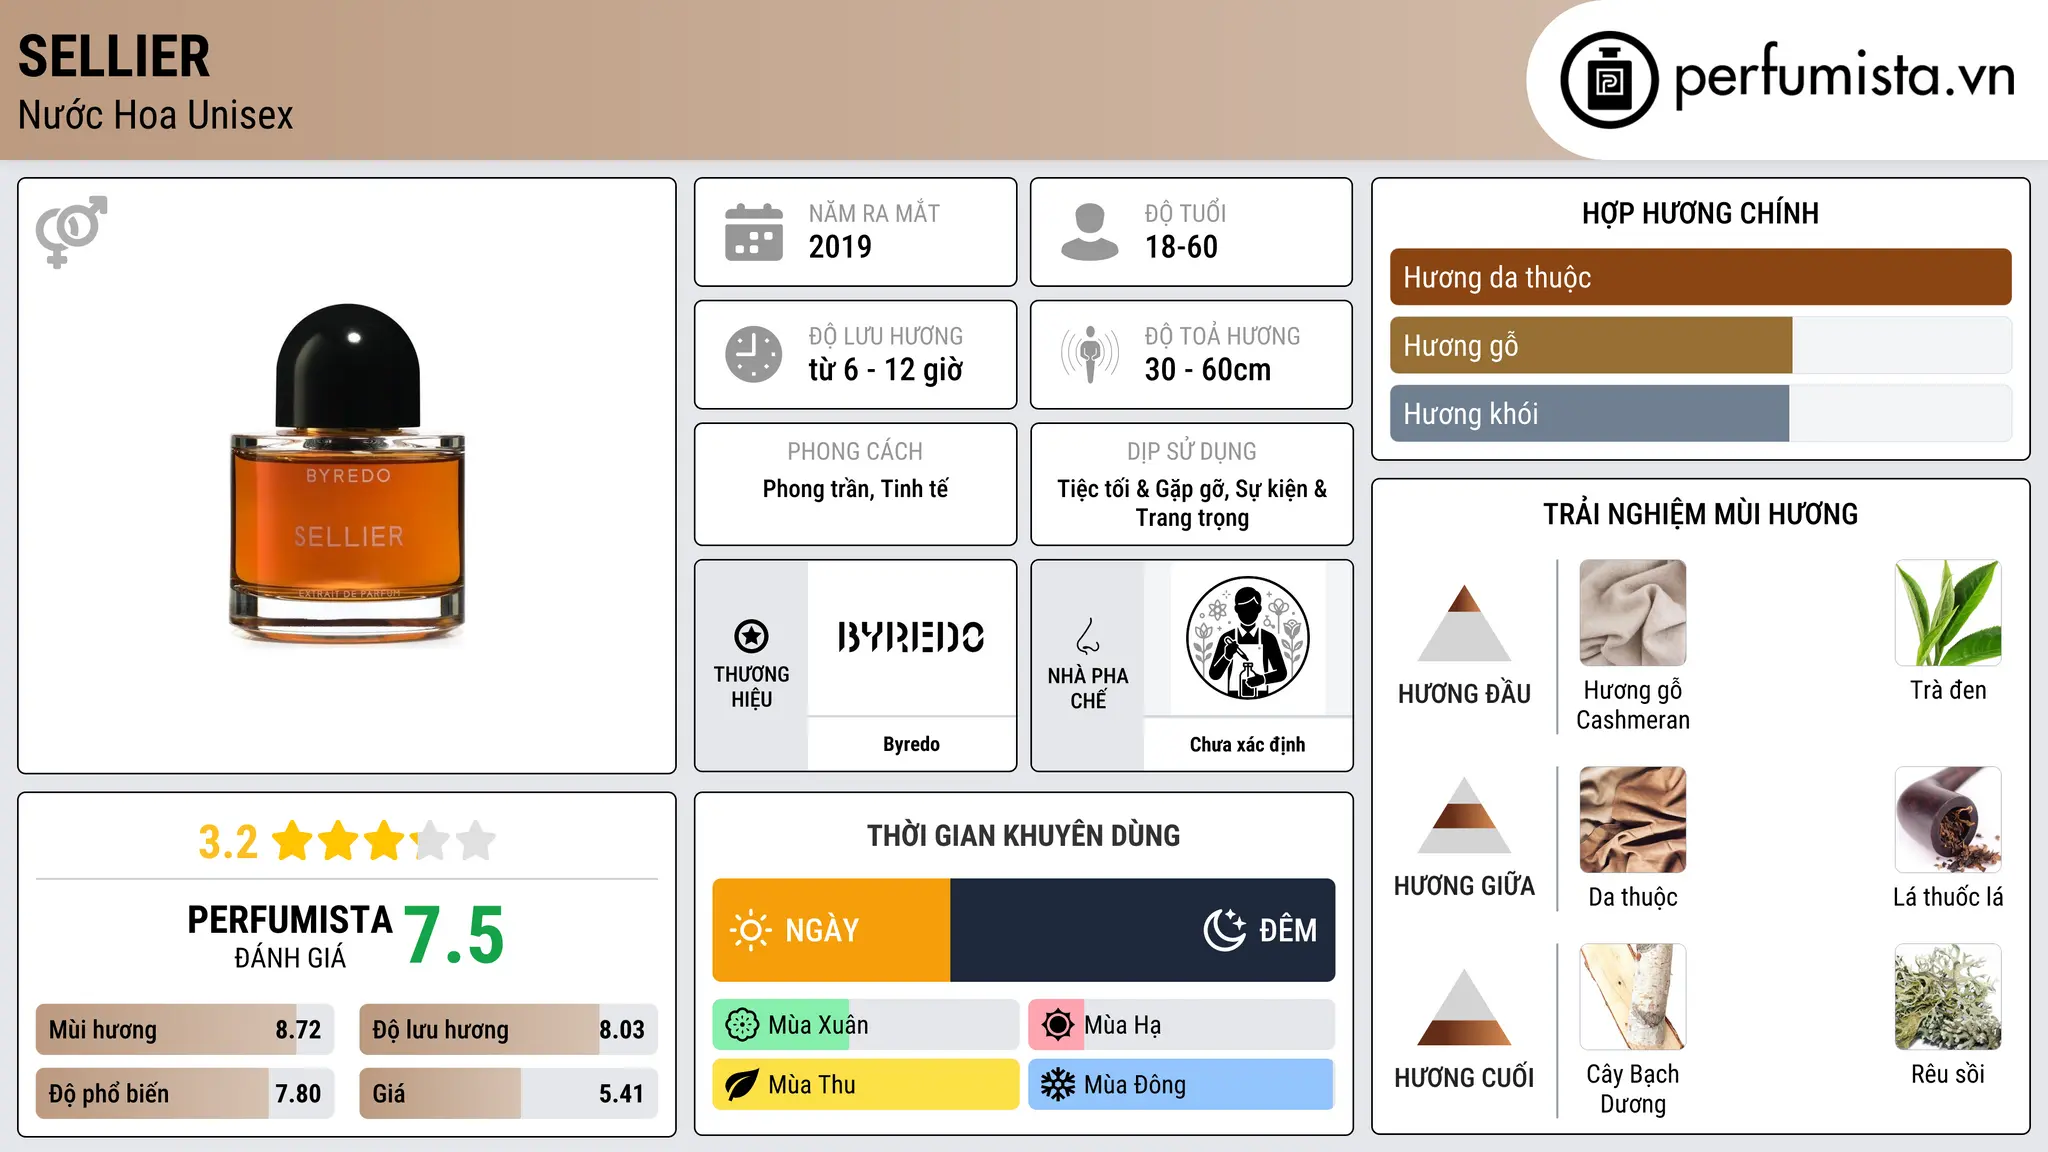Click the Sellier perfume bottle image

347,474
